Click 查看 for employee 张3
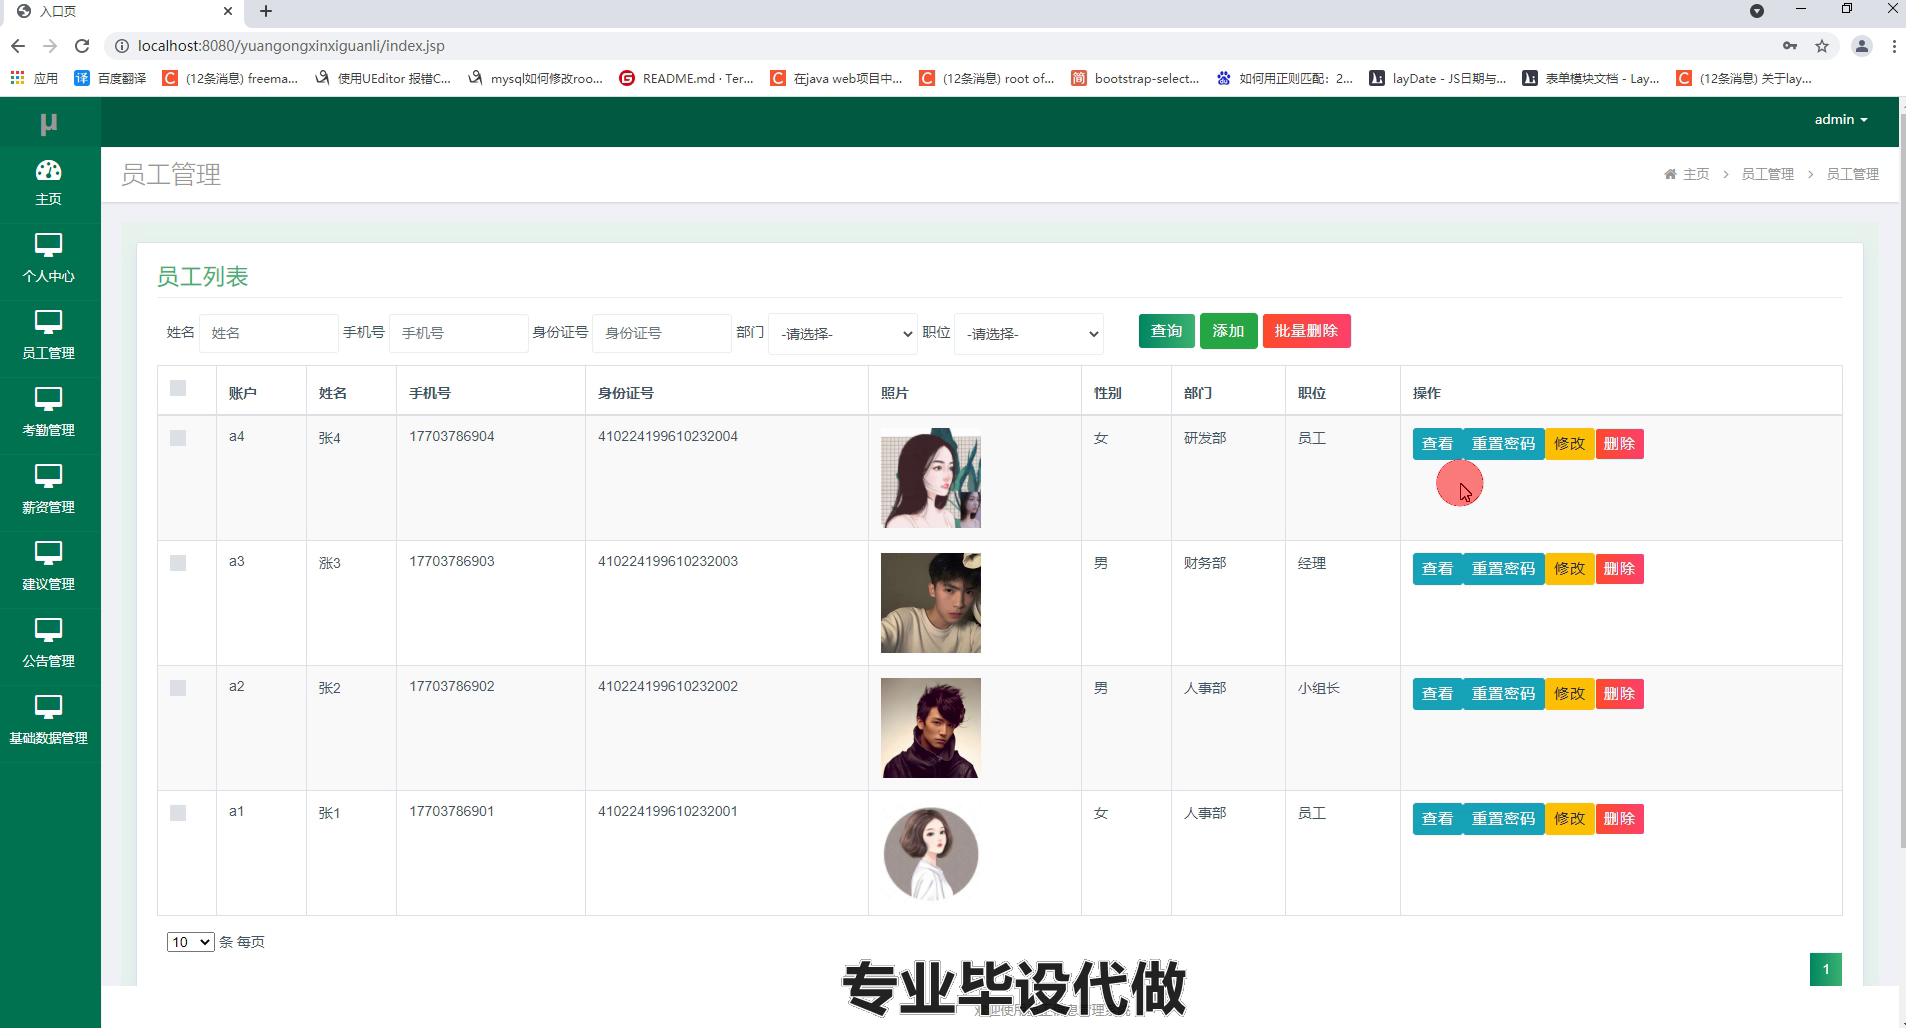 pos(1437,569)
